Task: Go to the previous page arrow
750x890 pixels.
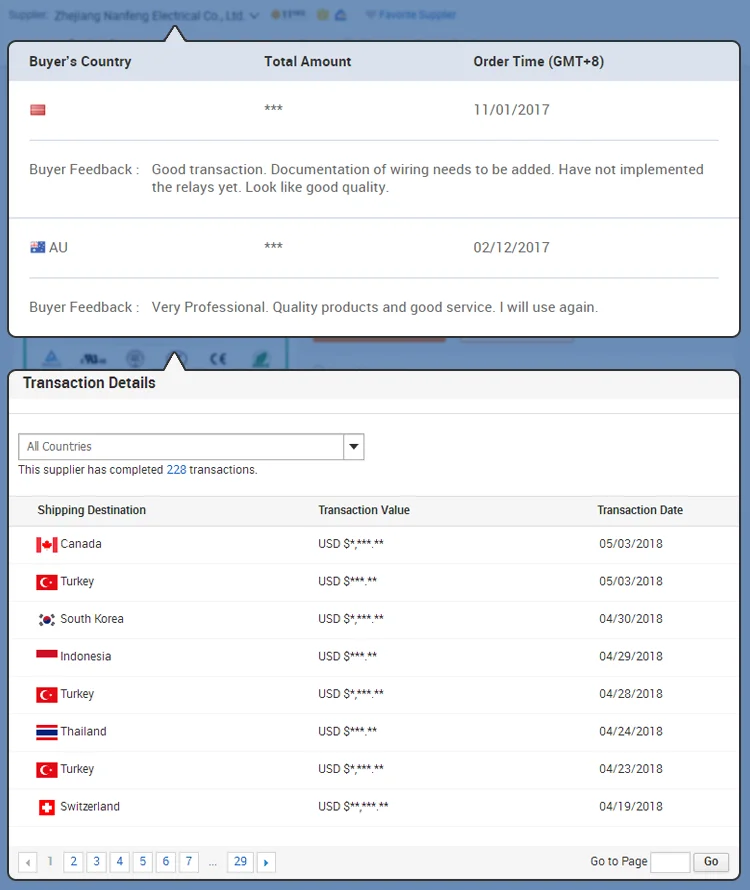Action: point(28,862)
